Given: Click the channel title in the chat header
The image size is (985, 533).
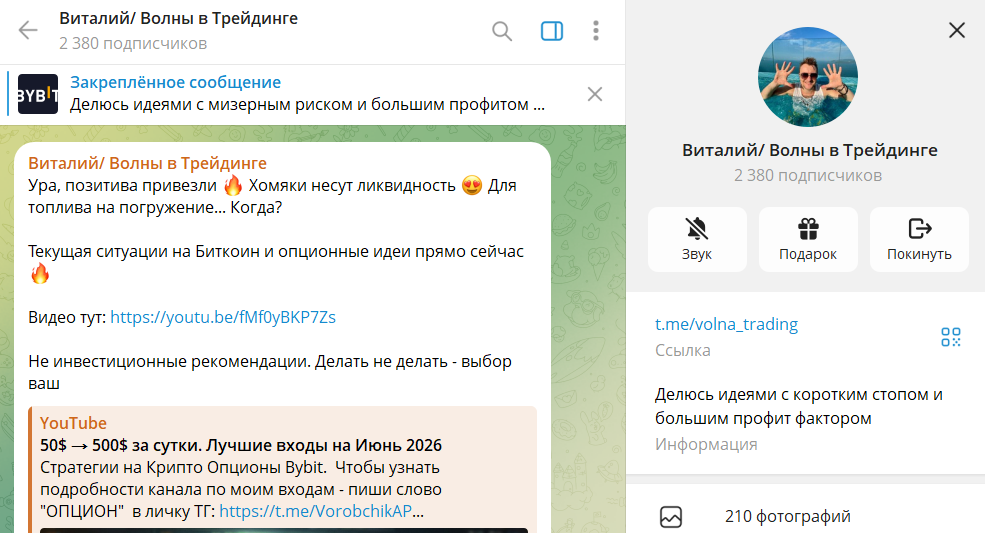Looking at the screenshot, I should (x=178, y=19).
